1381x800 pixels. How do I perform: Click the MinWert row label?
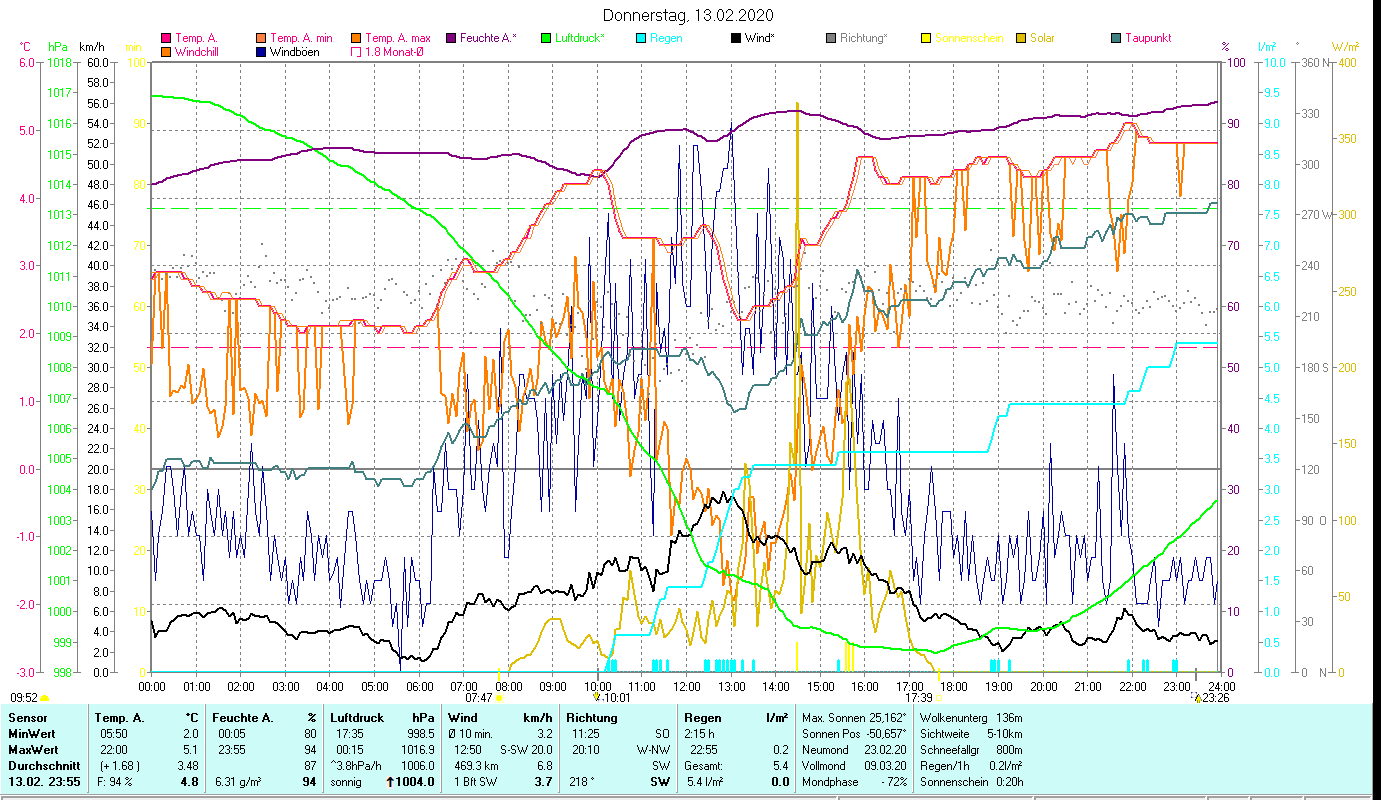click(x=30, y=734)
